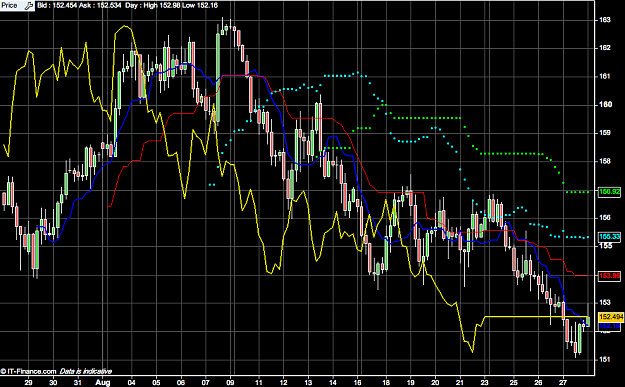This screenshot has height=387, width=625.
Task: Click the 158 price axis label
Action: [604, 161]
